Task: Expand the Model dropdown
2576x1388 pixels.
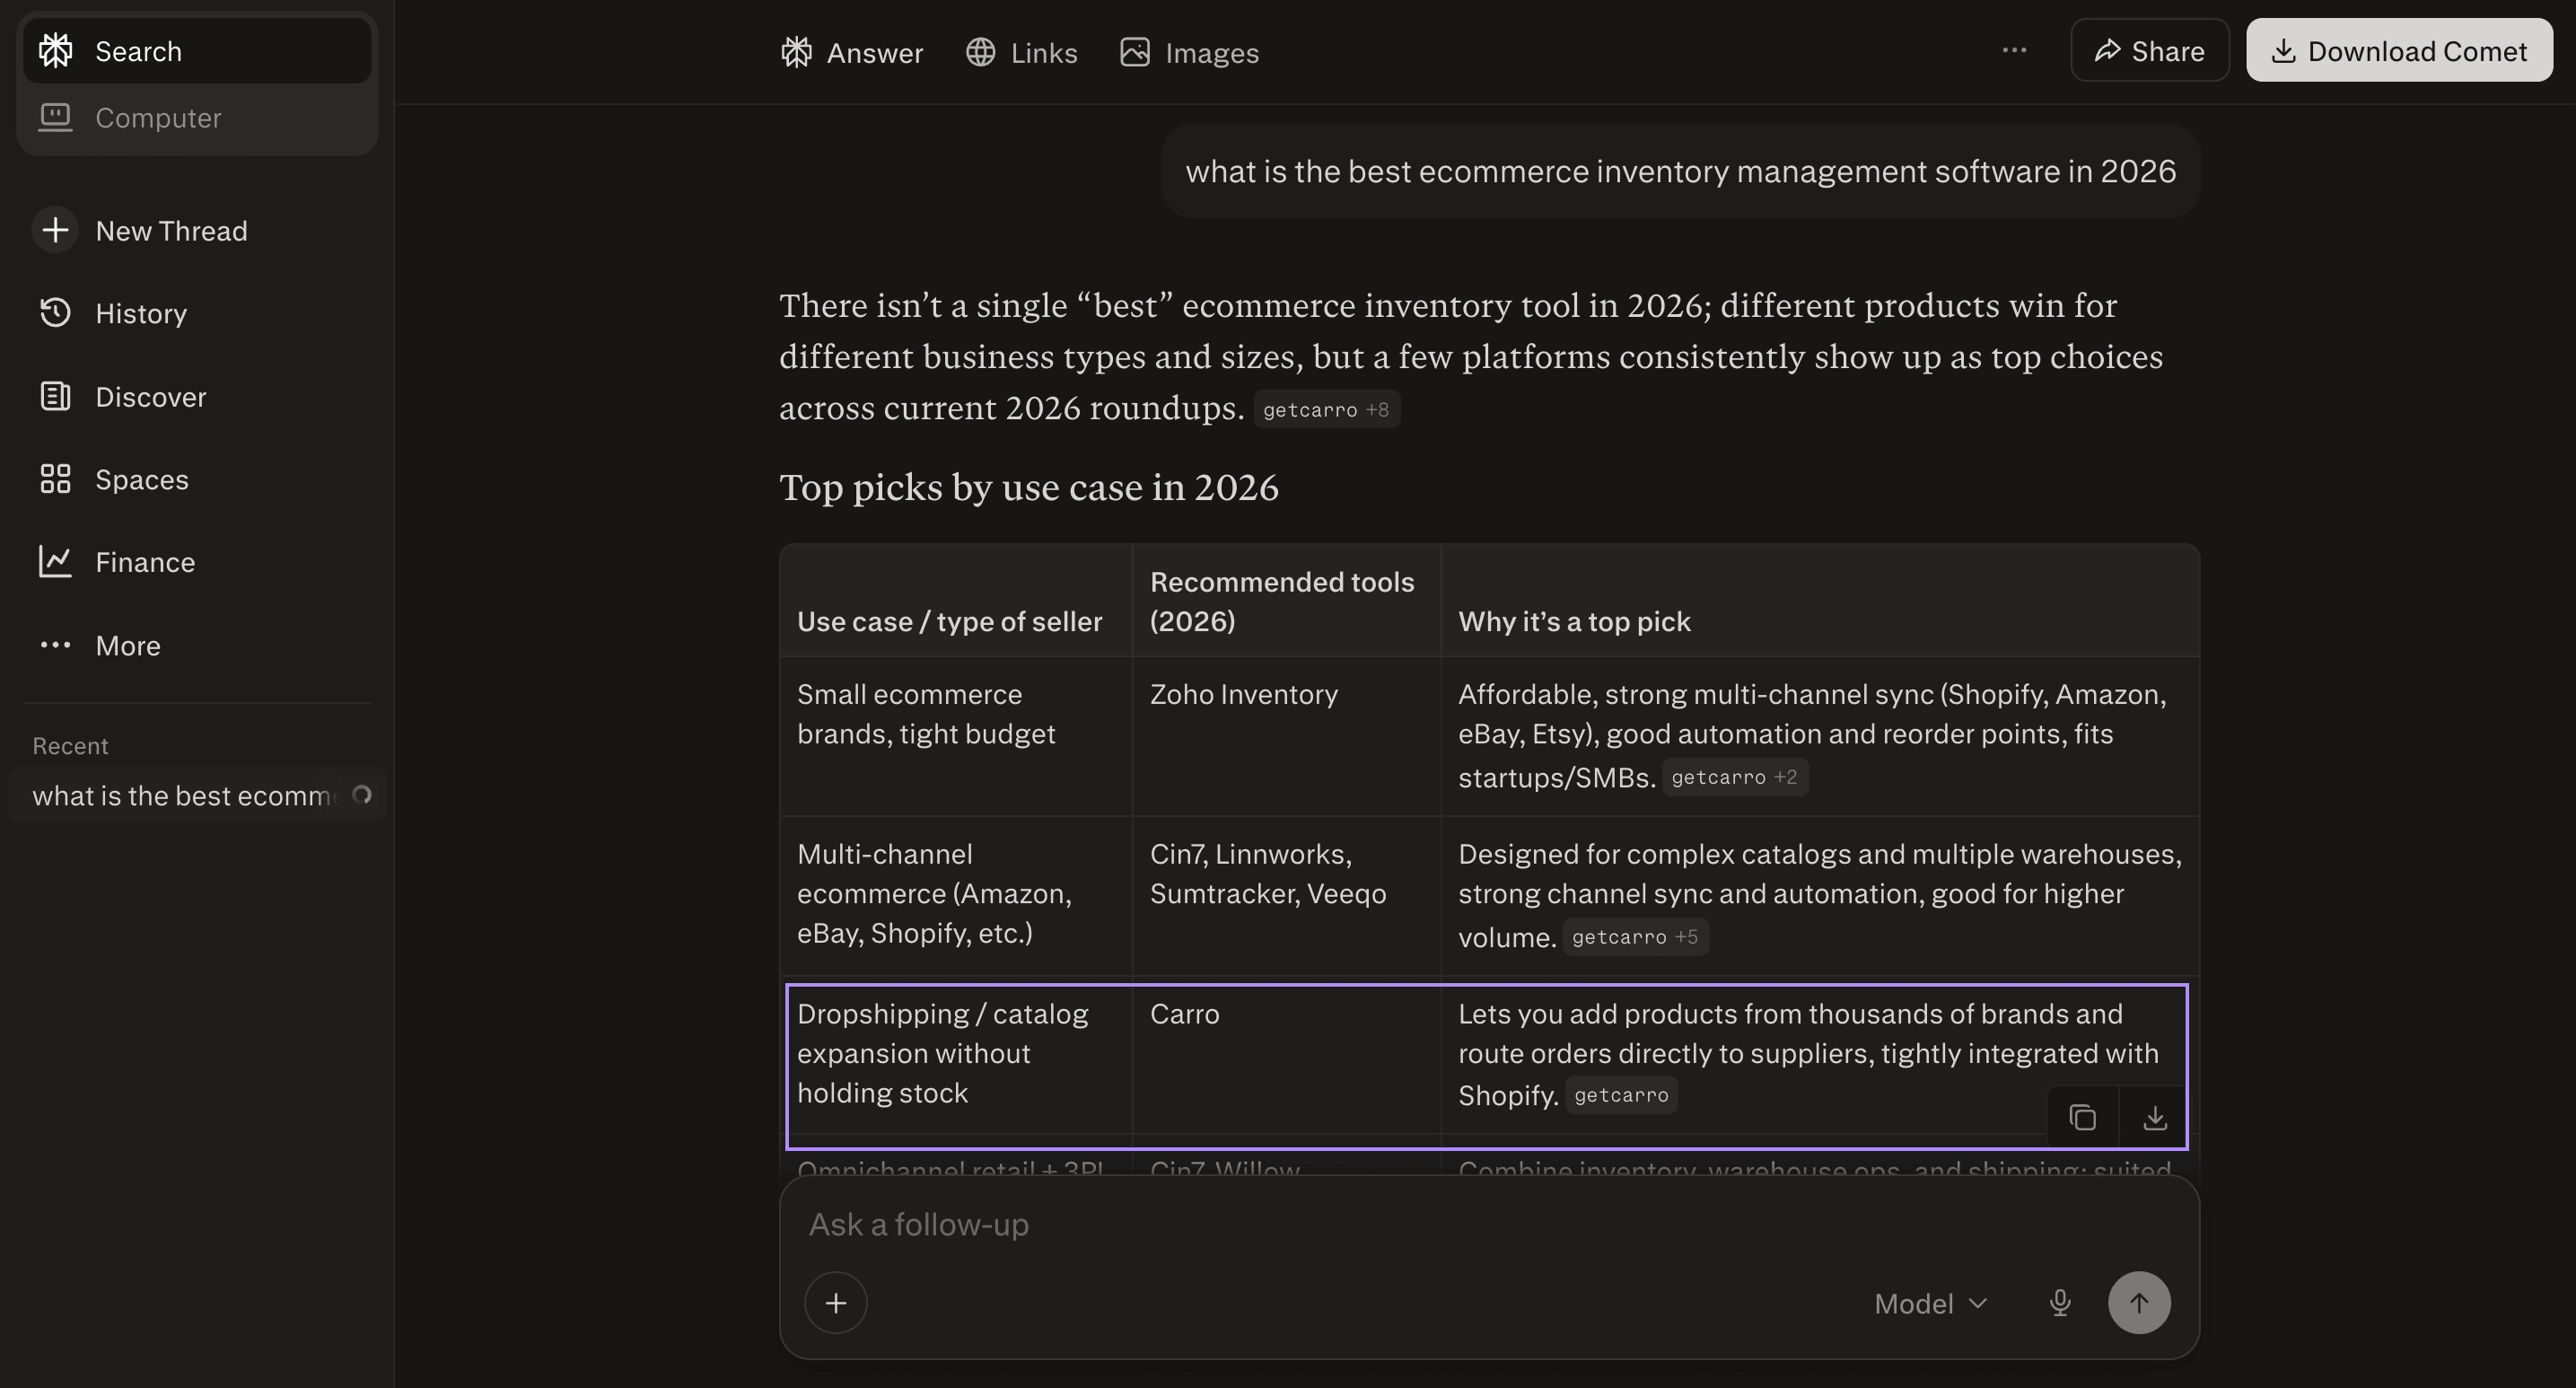Action: [x=1930, y=1303]
